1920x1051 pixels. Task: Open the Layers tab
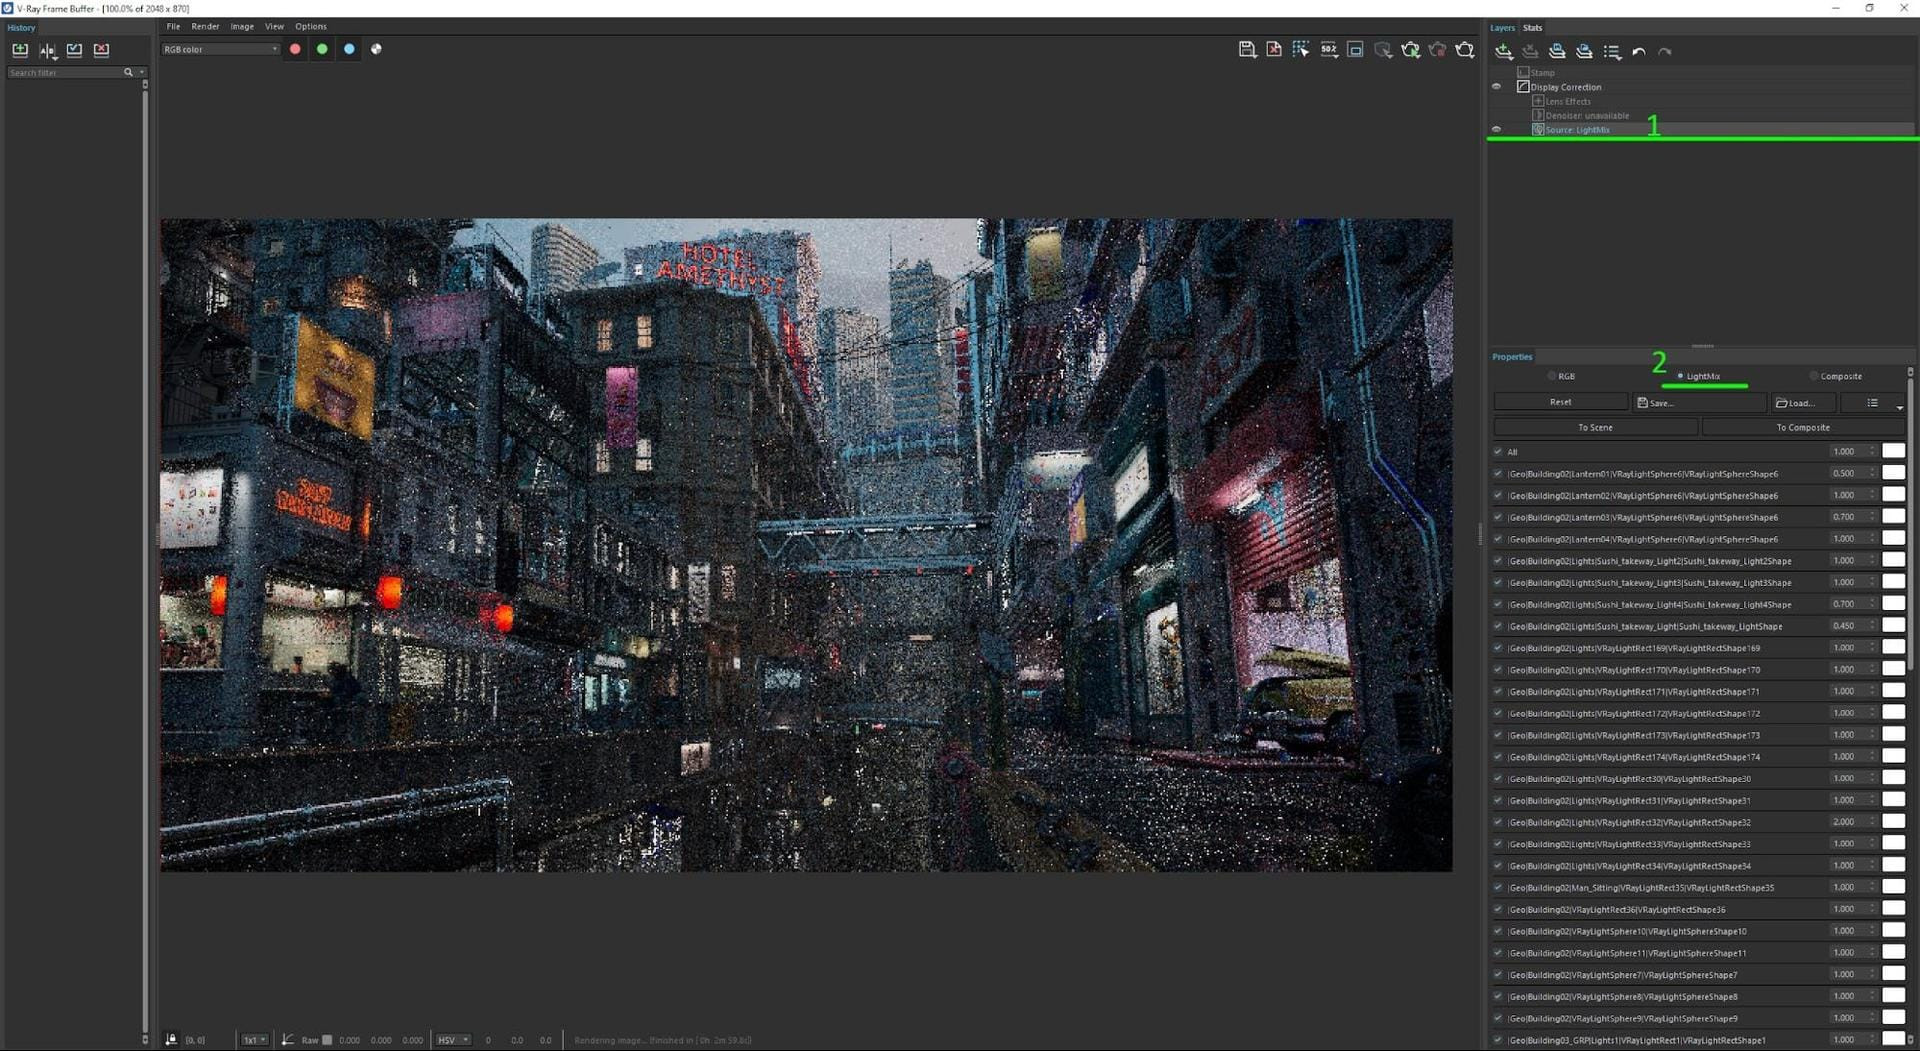[x=1502, y=28]
